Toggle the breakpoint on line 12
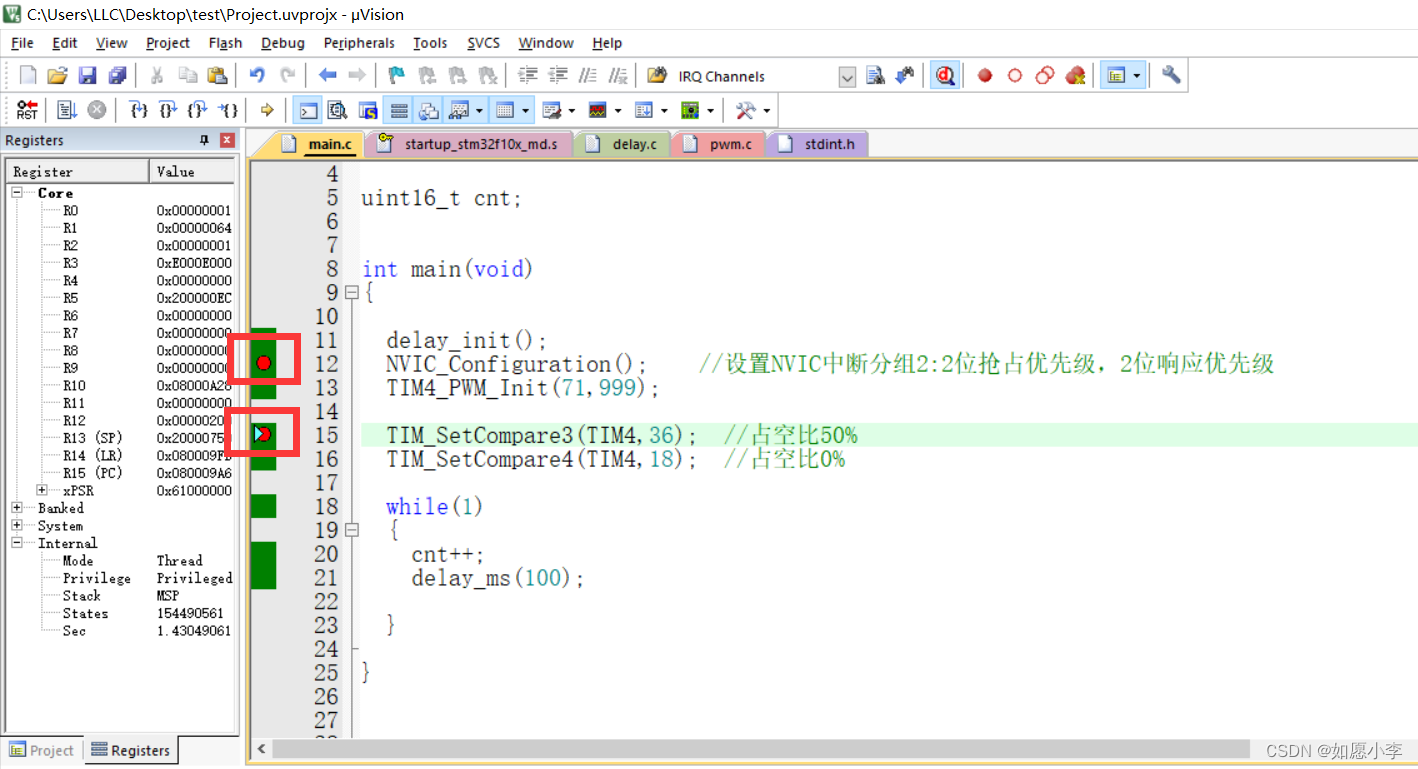Image resolution: width=1418 pixels, height=769 pixels. 263,362
